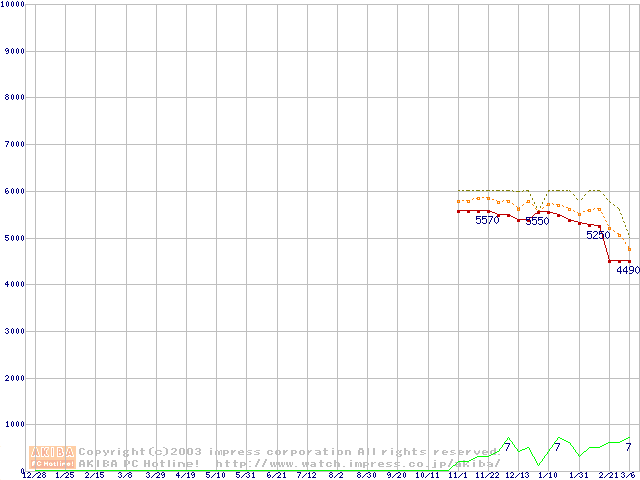Click the final red data point above 4490
This screenshot has height=480, width=640.
tap(629, 261)
